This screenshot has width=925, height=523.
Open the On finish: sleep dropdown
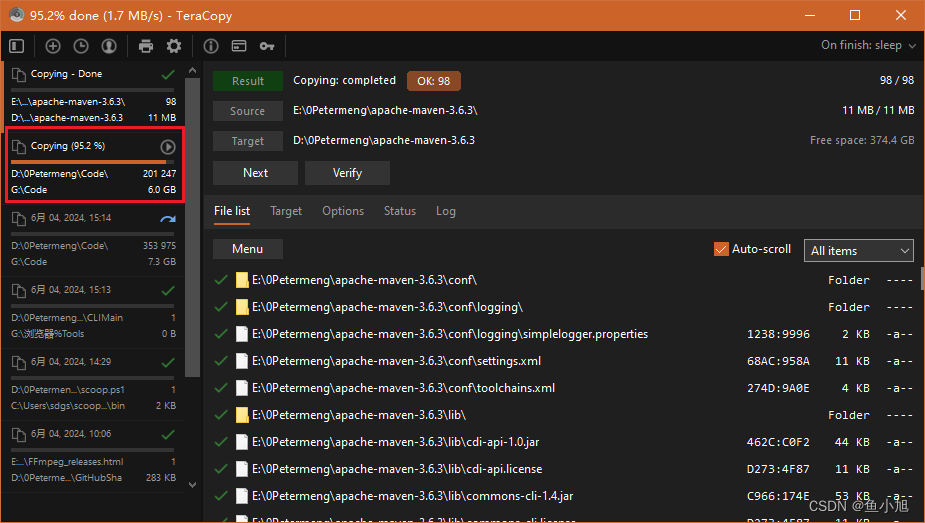[868, 45]
